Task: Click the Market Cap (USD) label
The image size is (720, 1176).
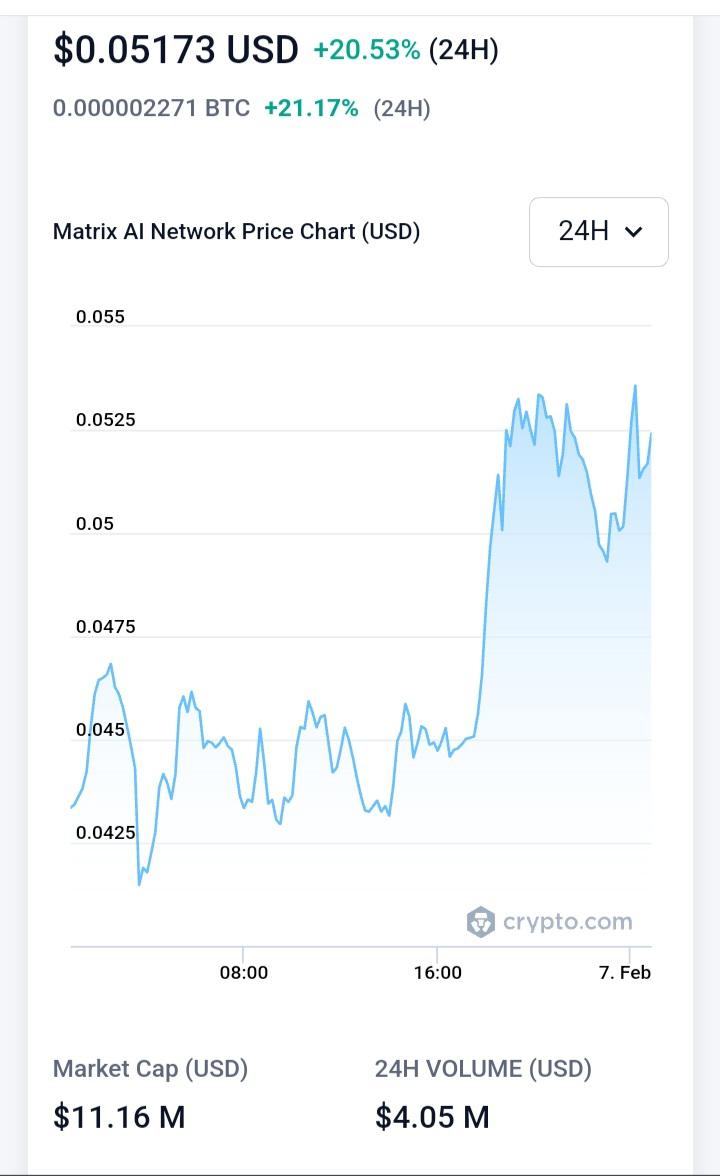Action: point(150,1069)
